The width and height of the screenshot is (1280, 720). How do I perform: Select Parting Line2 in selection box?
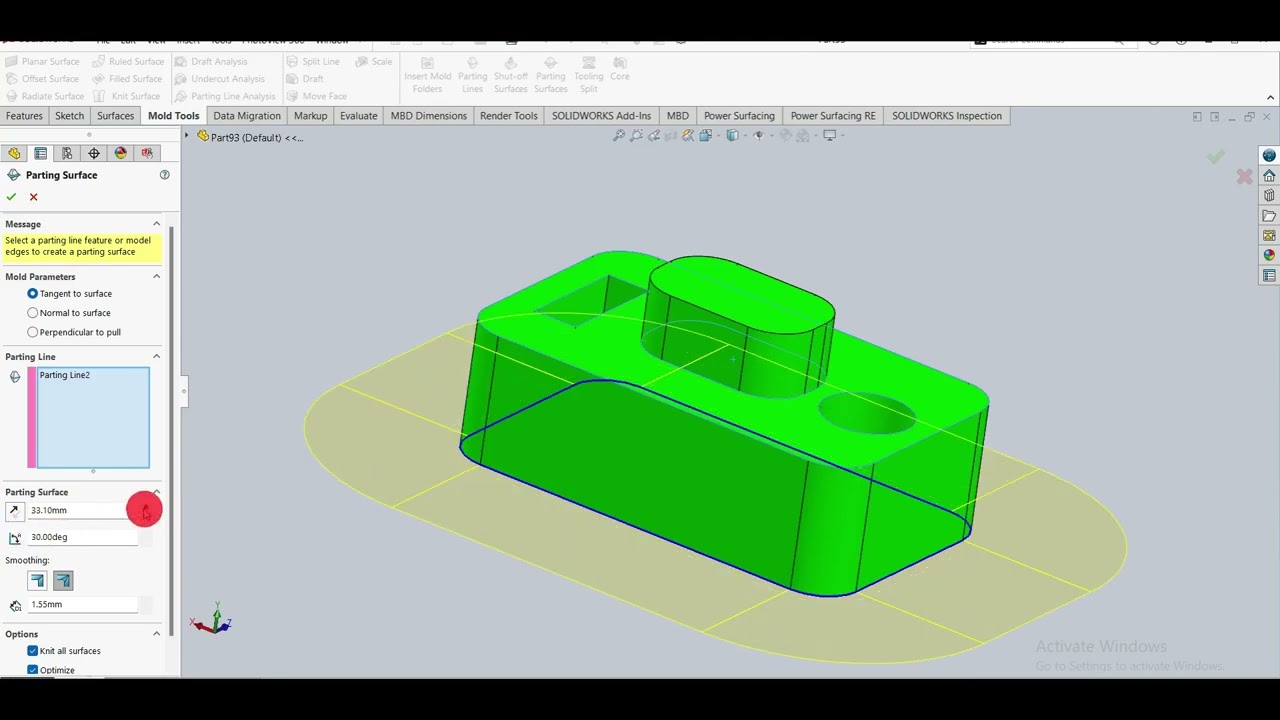tap(65, 375)
